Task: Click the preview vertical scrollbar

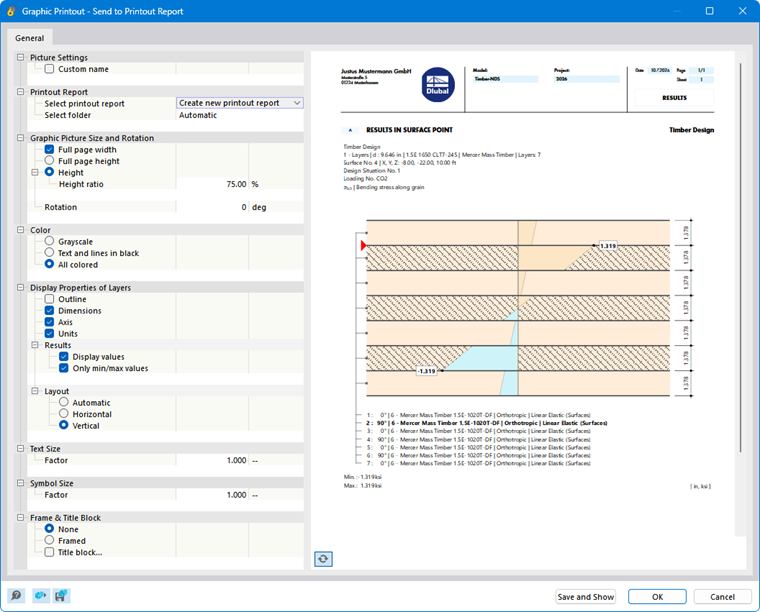Action: coord(740,257)
